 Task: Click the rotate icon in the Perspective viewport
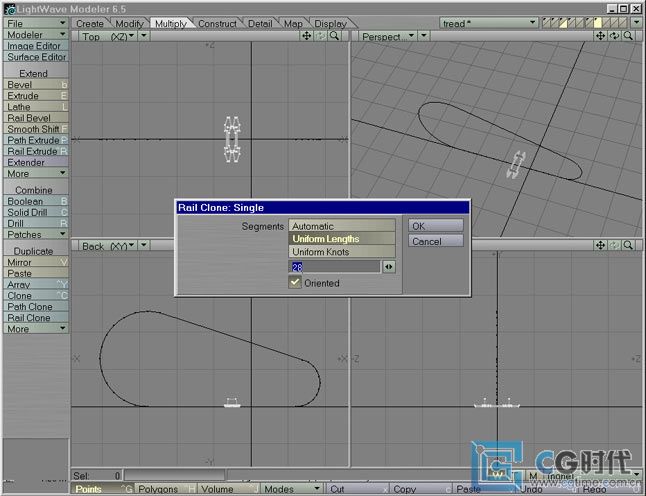point(614,36)
